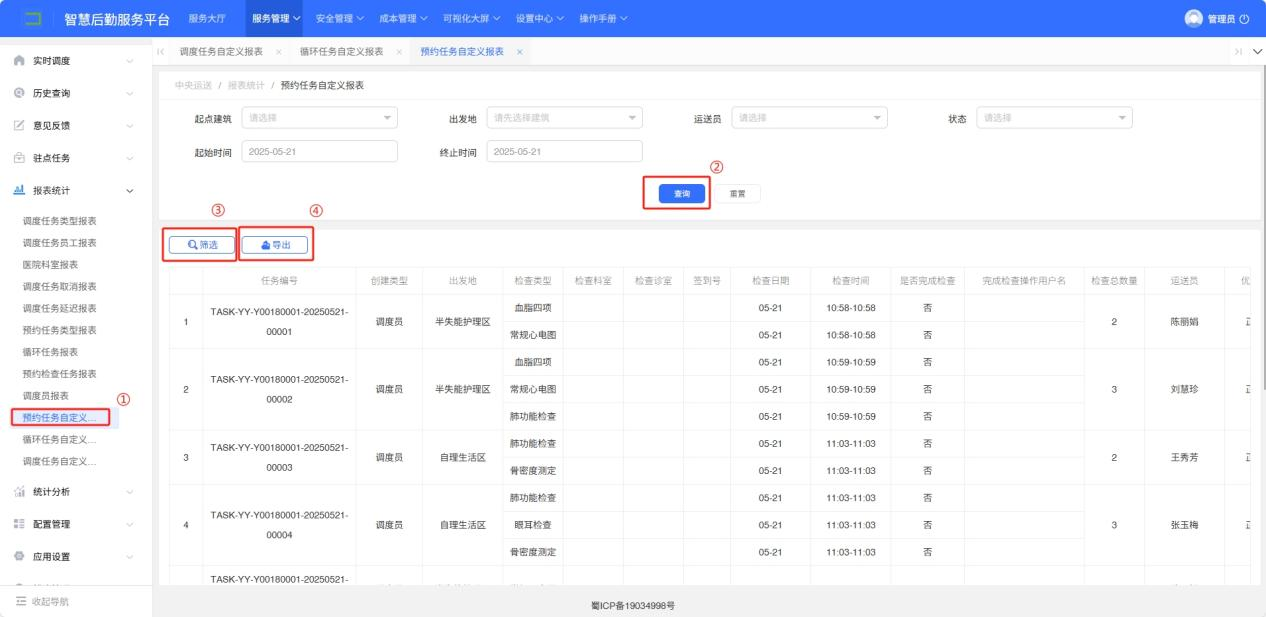Open 预约任务类型报表 in sidebar
The height and width of the screenshot is (617, 1266).
click(60, 330)
